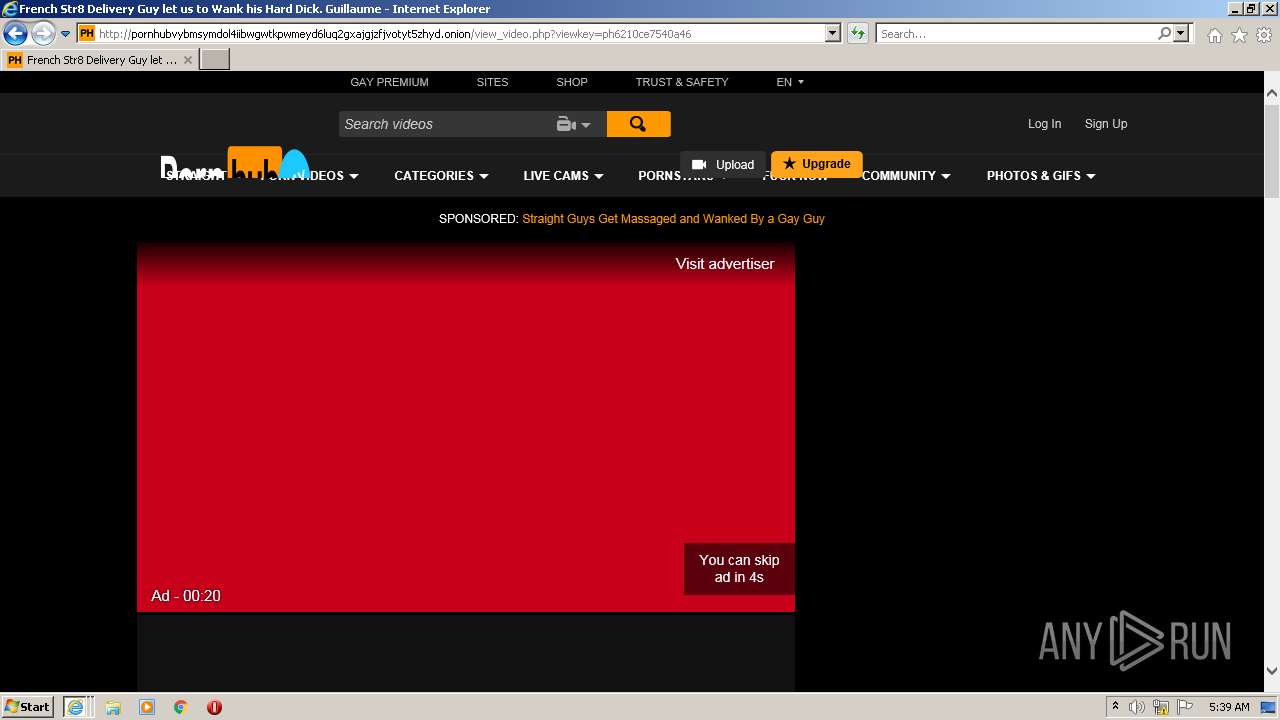Open the Windows Media Player taskbar icon
The image size is (1280, 720).
pos(147,707)
